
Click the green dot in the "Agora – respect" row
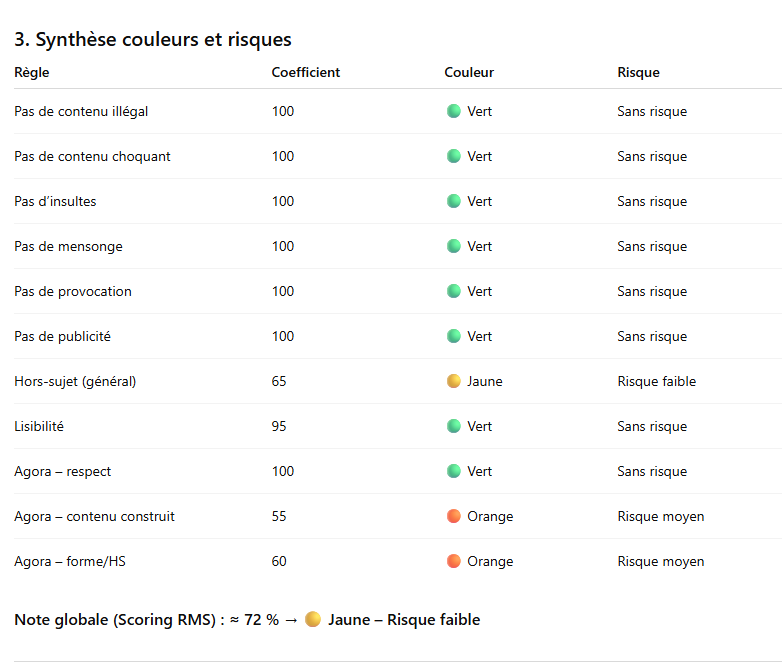tap(453, 471)
